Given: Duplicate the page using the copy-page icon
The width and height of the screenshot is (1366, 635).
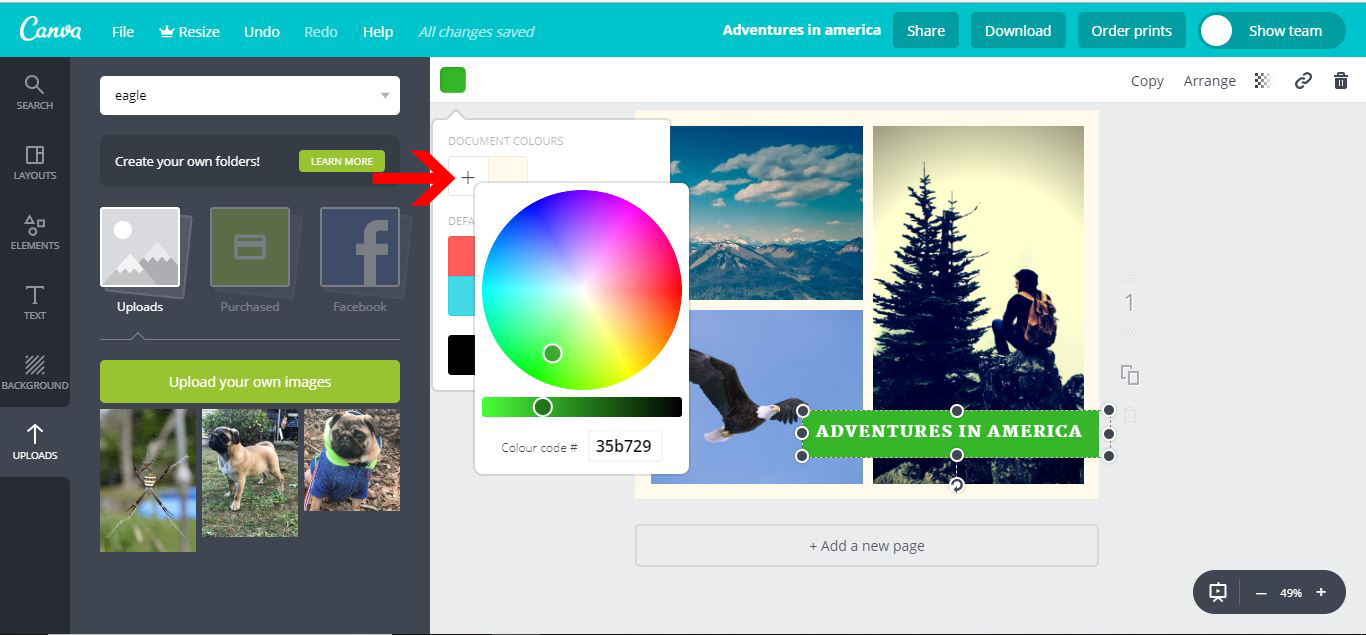Looking at the screenshot, I should [x=1130, y=372].
